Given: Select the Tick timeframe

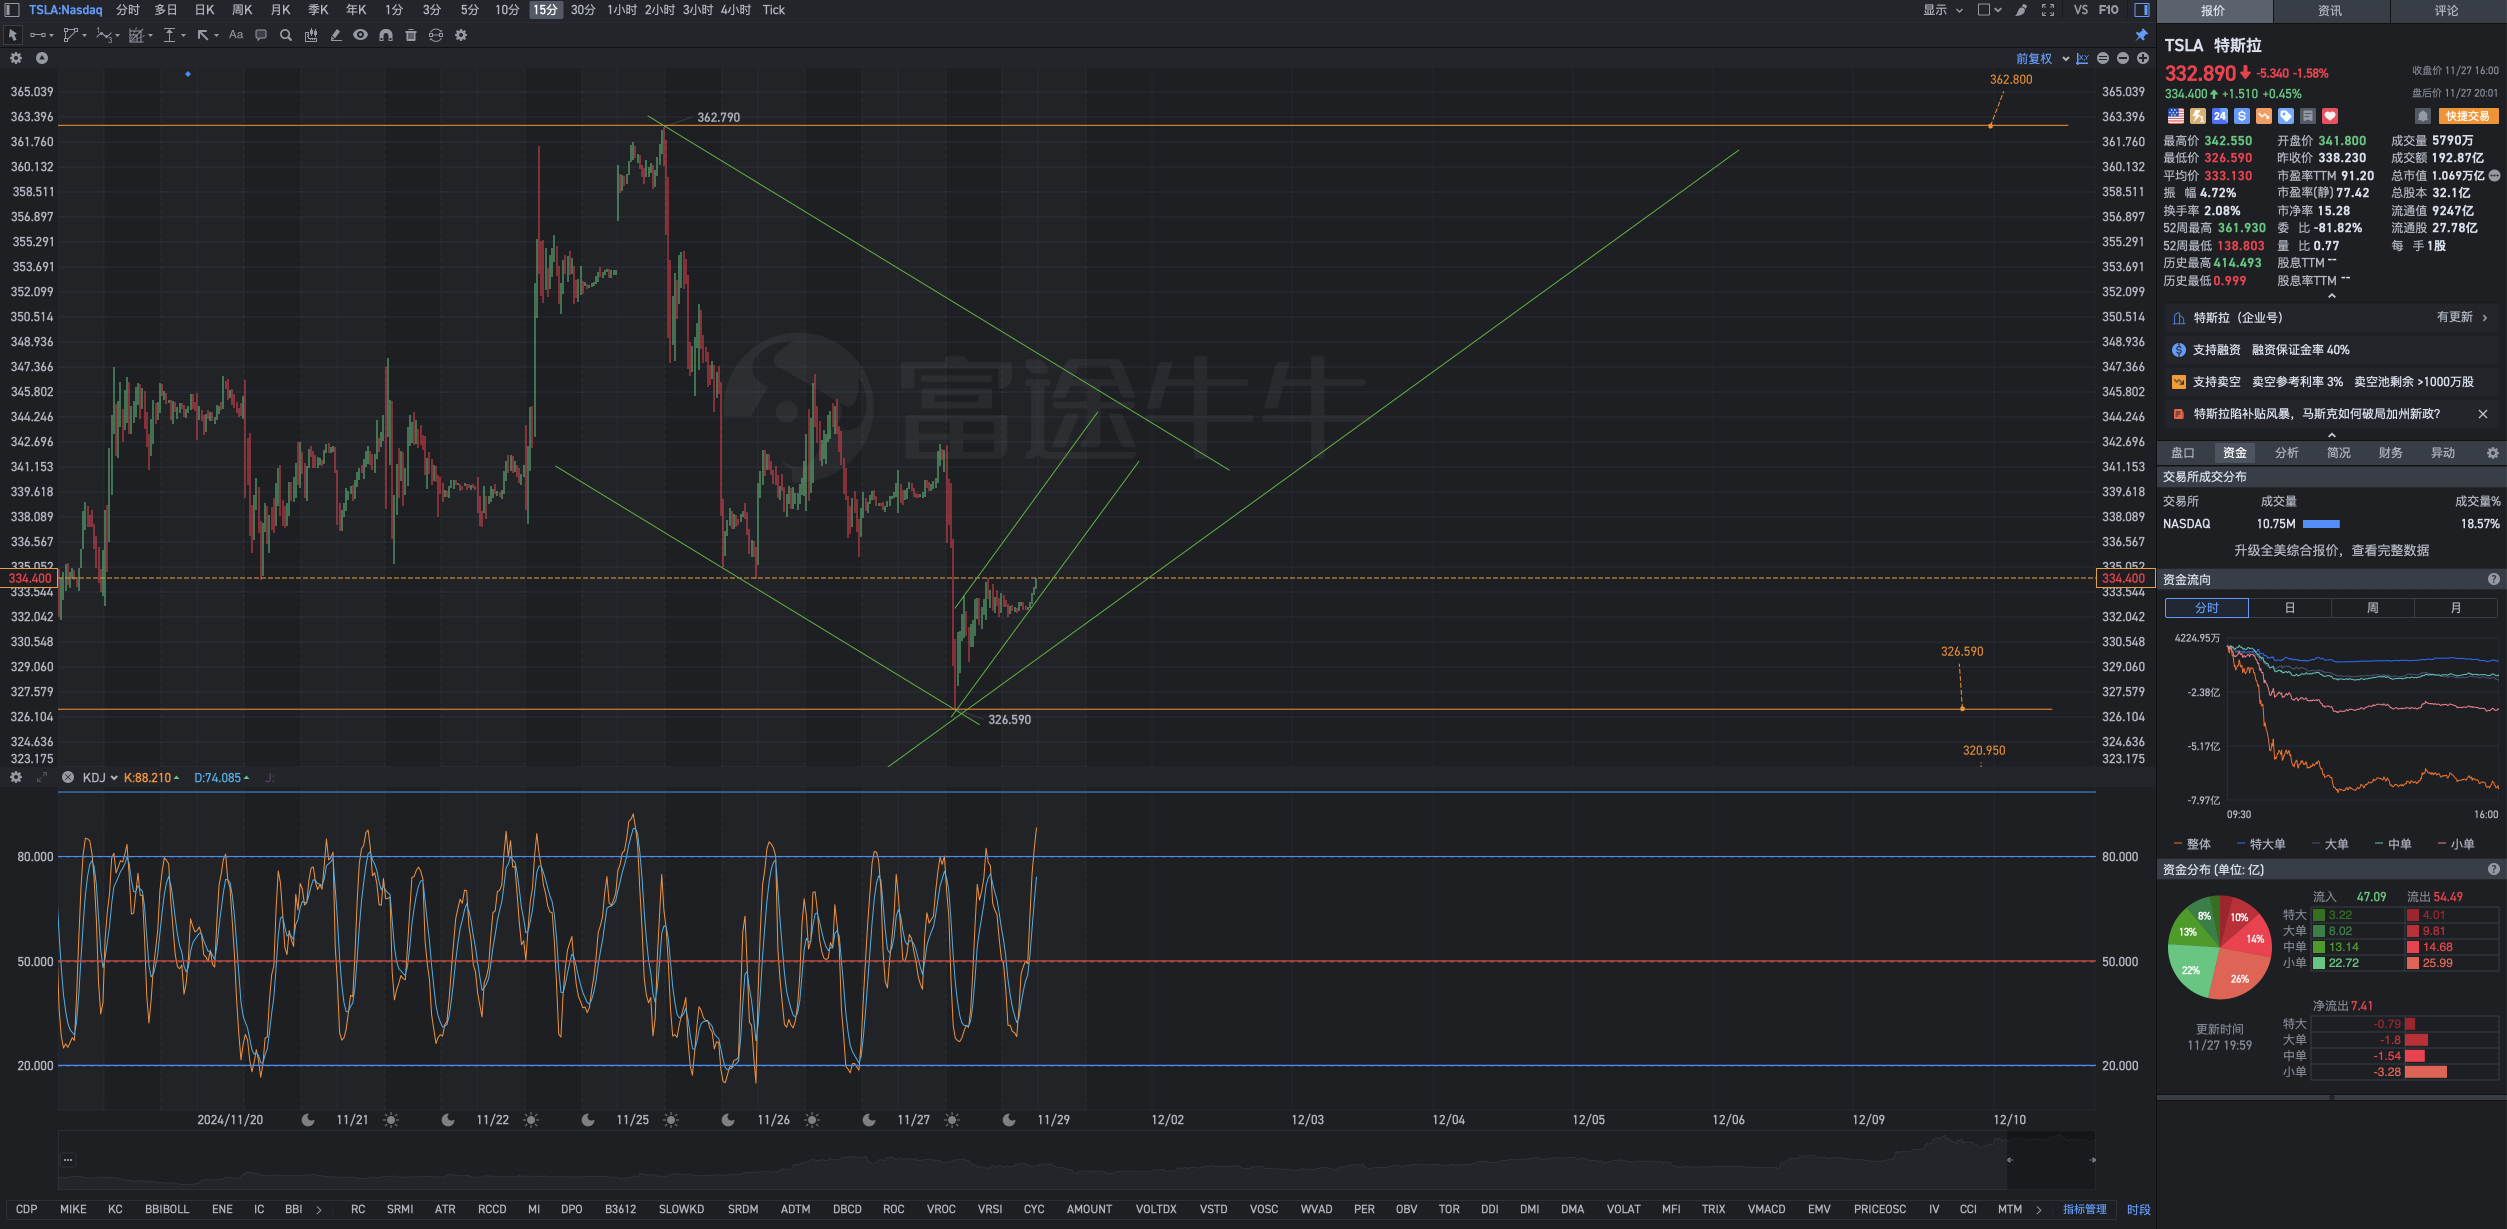Looking at the screenshot, I should 774,10.
